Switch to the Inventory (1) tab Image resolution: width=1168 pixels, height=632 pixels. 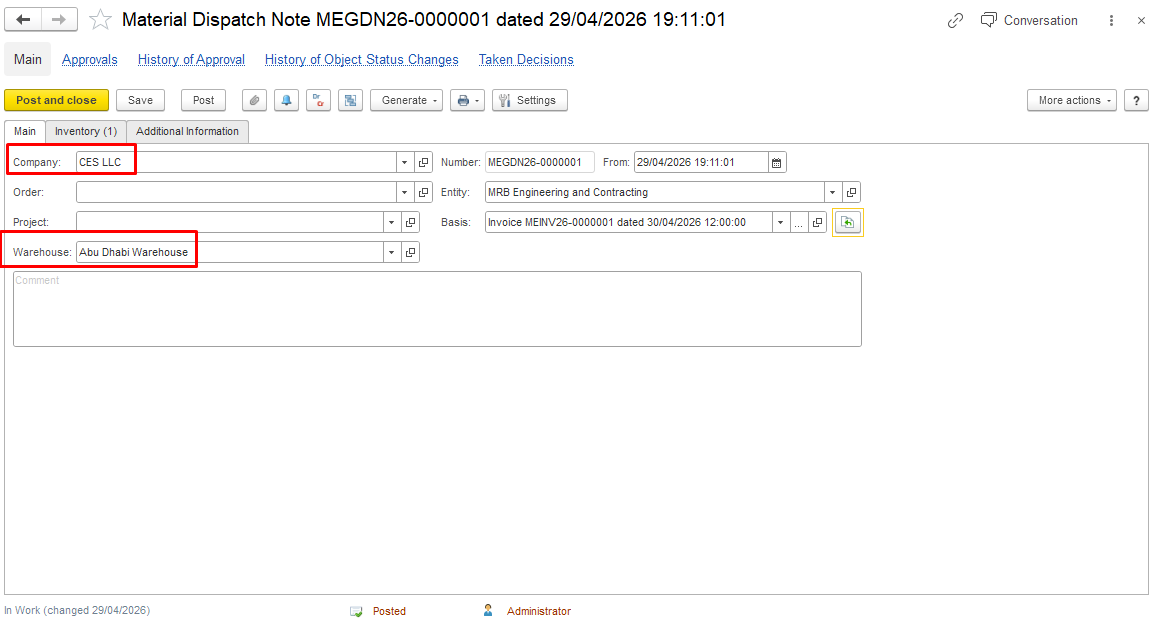click(x=86, y=131)
